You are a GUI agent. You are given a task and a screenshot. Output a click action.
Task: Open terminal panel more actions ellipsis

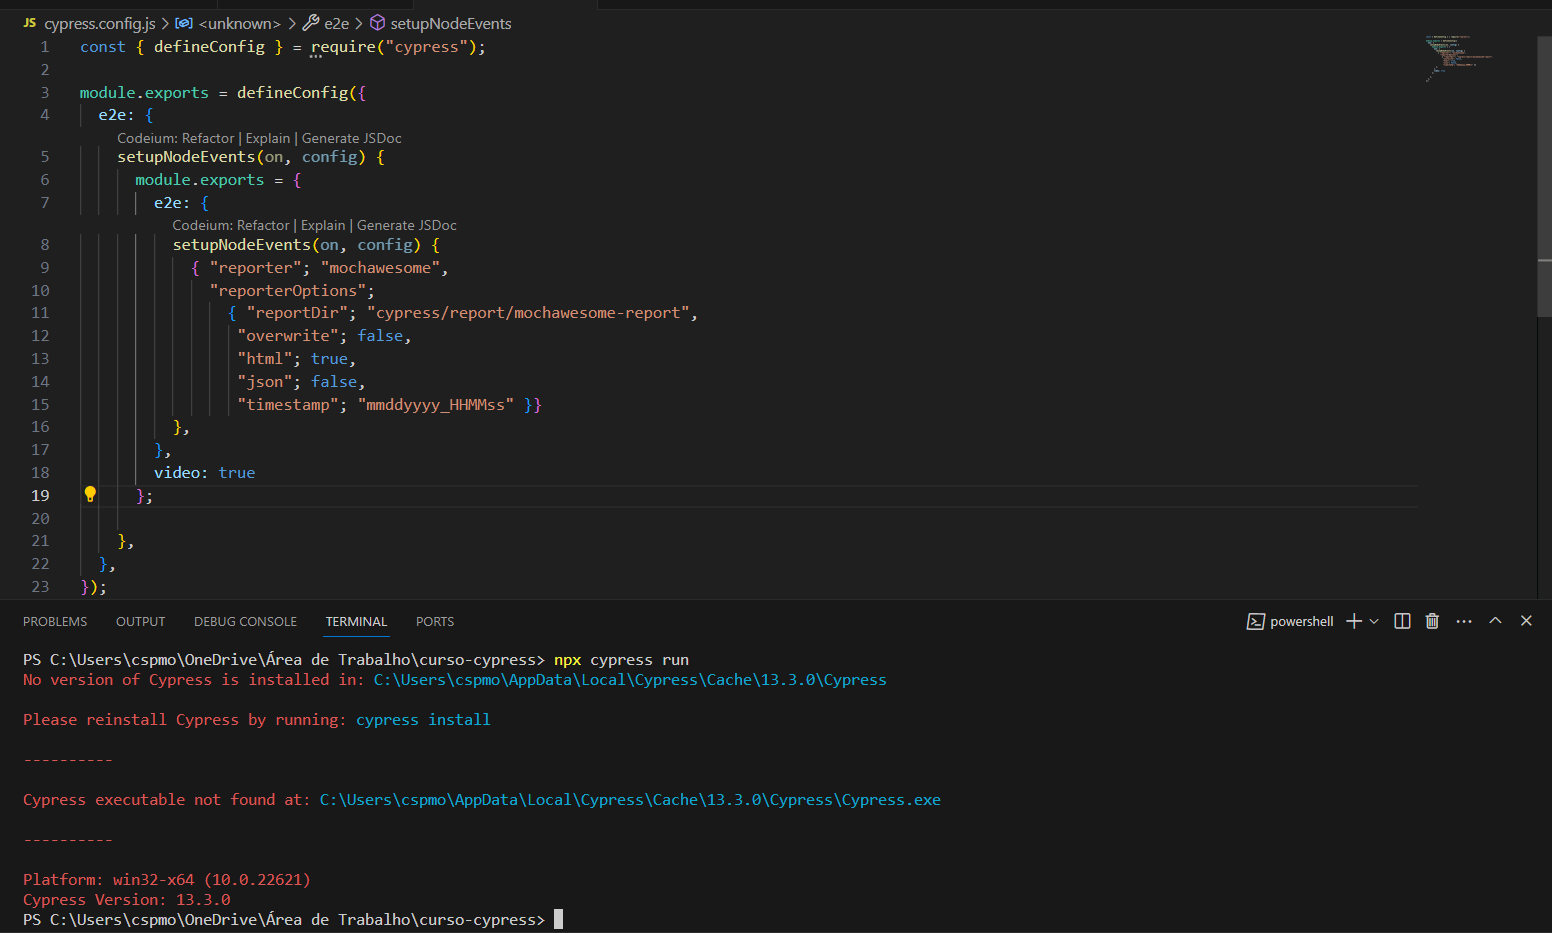tap(1464, 621)
